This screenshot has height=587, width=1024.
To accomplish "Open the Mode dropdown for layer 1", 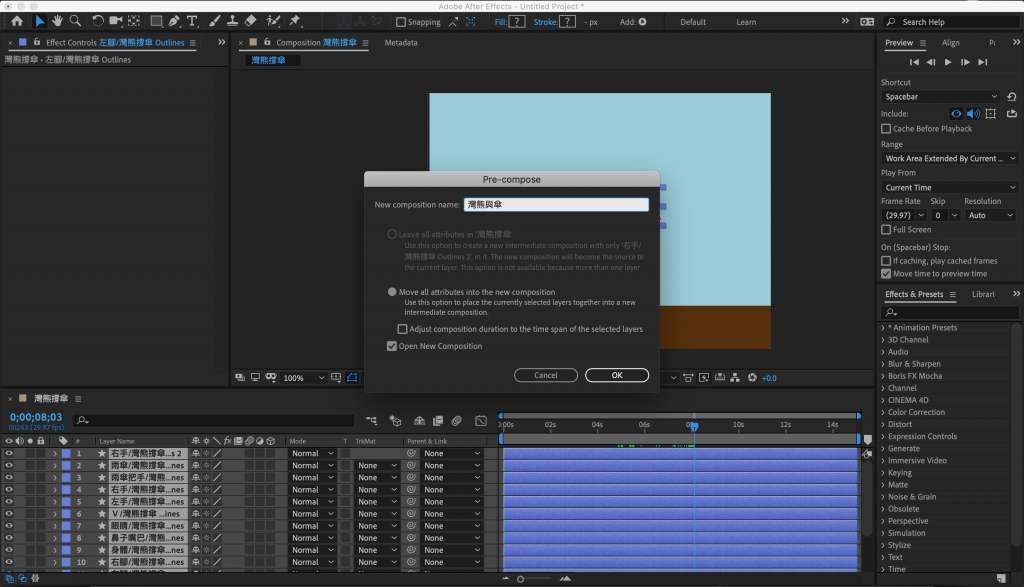I will (310, 454).
